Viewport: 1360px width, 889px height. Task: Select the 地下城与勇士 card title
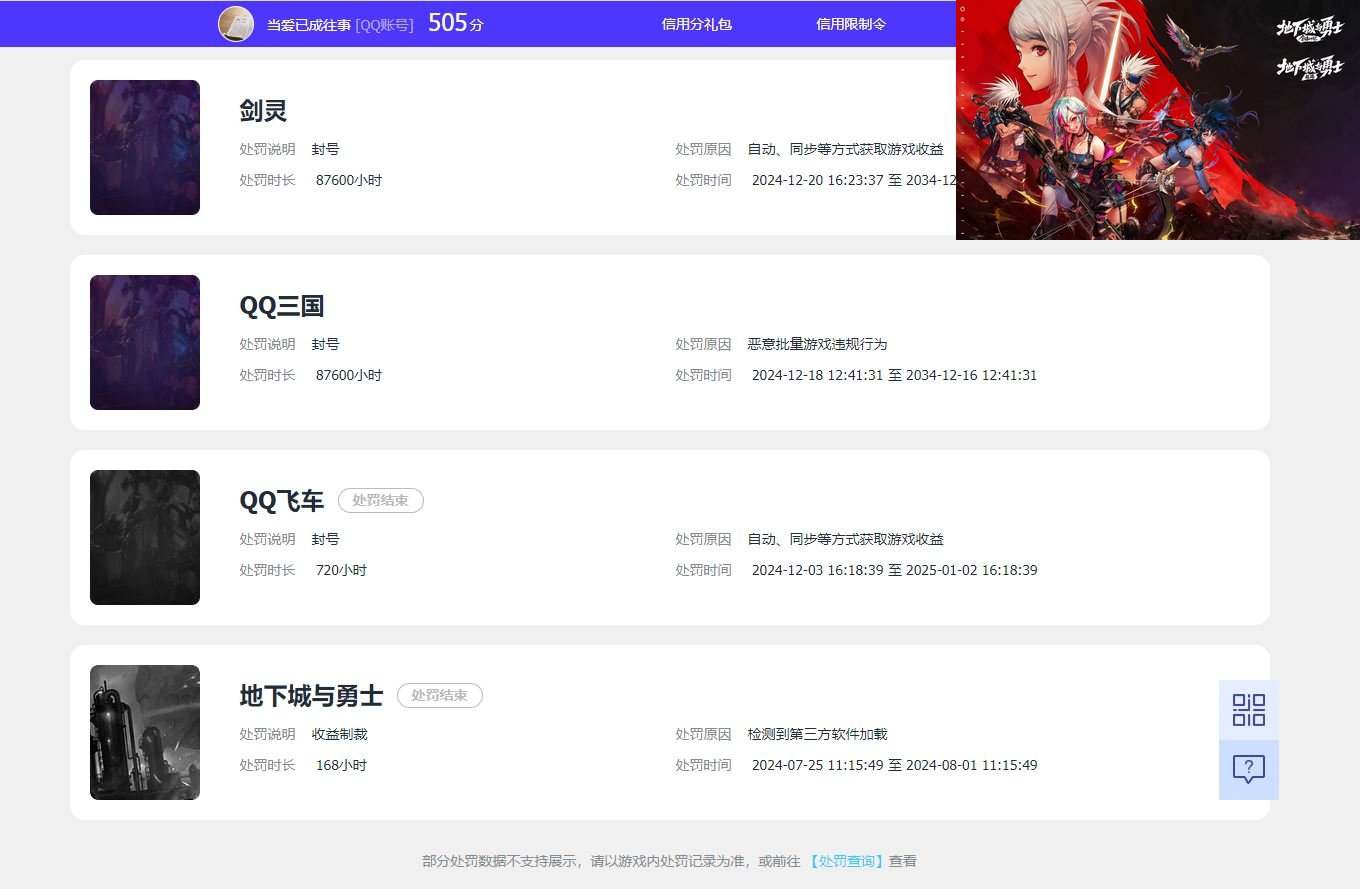click(x=311, y=696)
